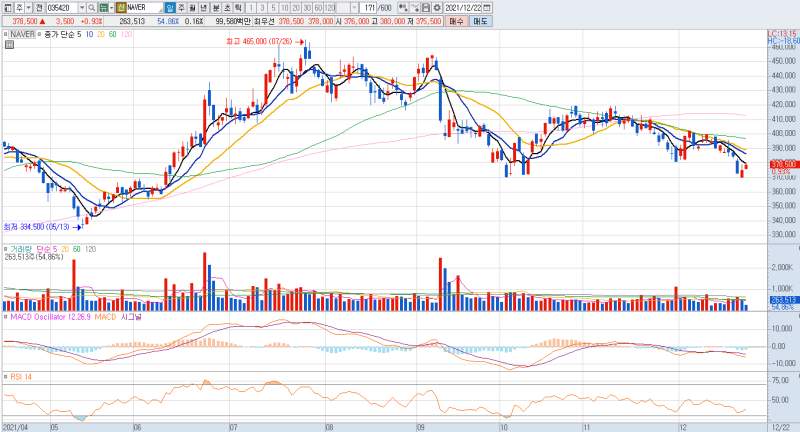
Task: Toggle box before 거래량 volume legend
Action: (6, 249)
